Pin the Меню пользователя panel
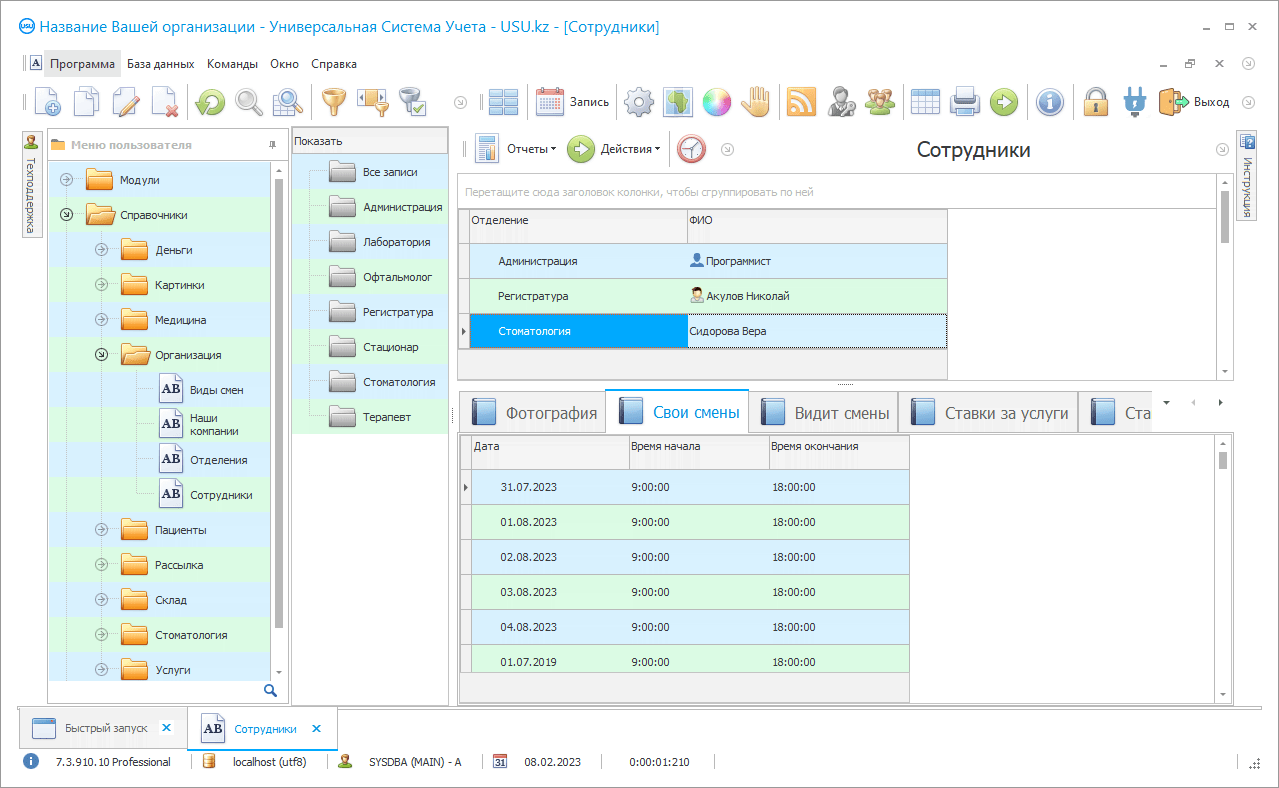1279x788 pixels. [272, 145]
